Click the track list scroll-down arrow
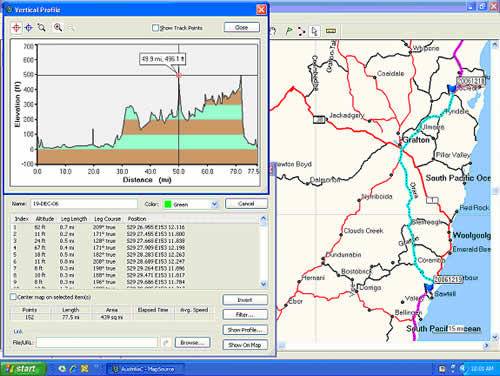This screenshot has width=500, height=376. coord(263,284)
